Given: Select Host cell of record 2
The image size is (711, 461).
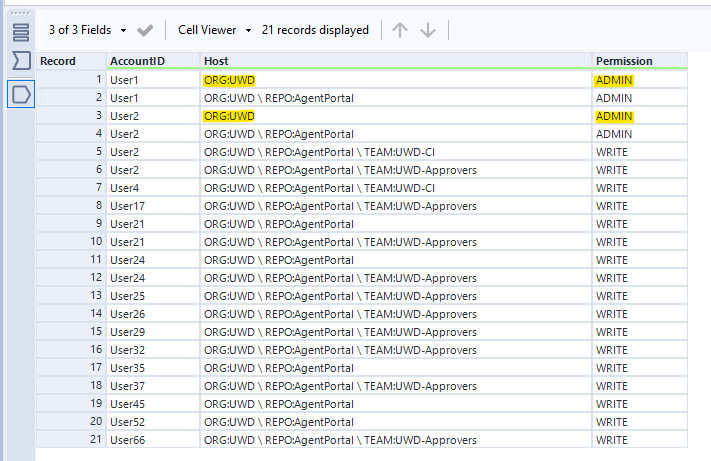Looking at the screenshot, I should [x=396, y=98].
